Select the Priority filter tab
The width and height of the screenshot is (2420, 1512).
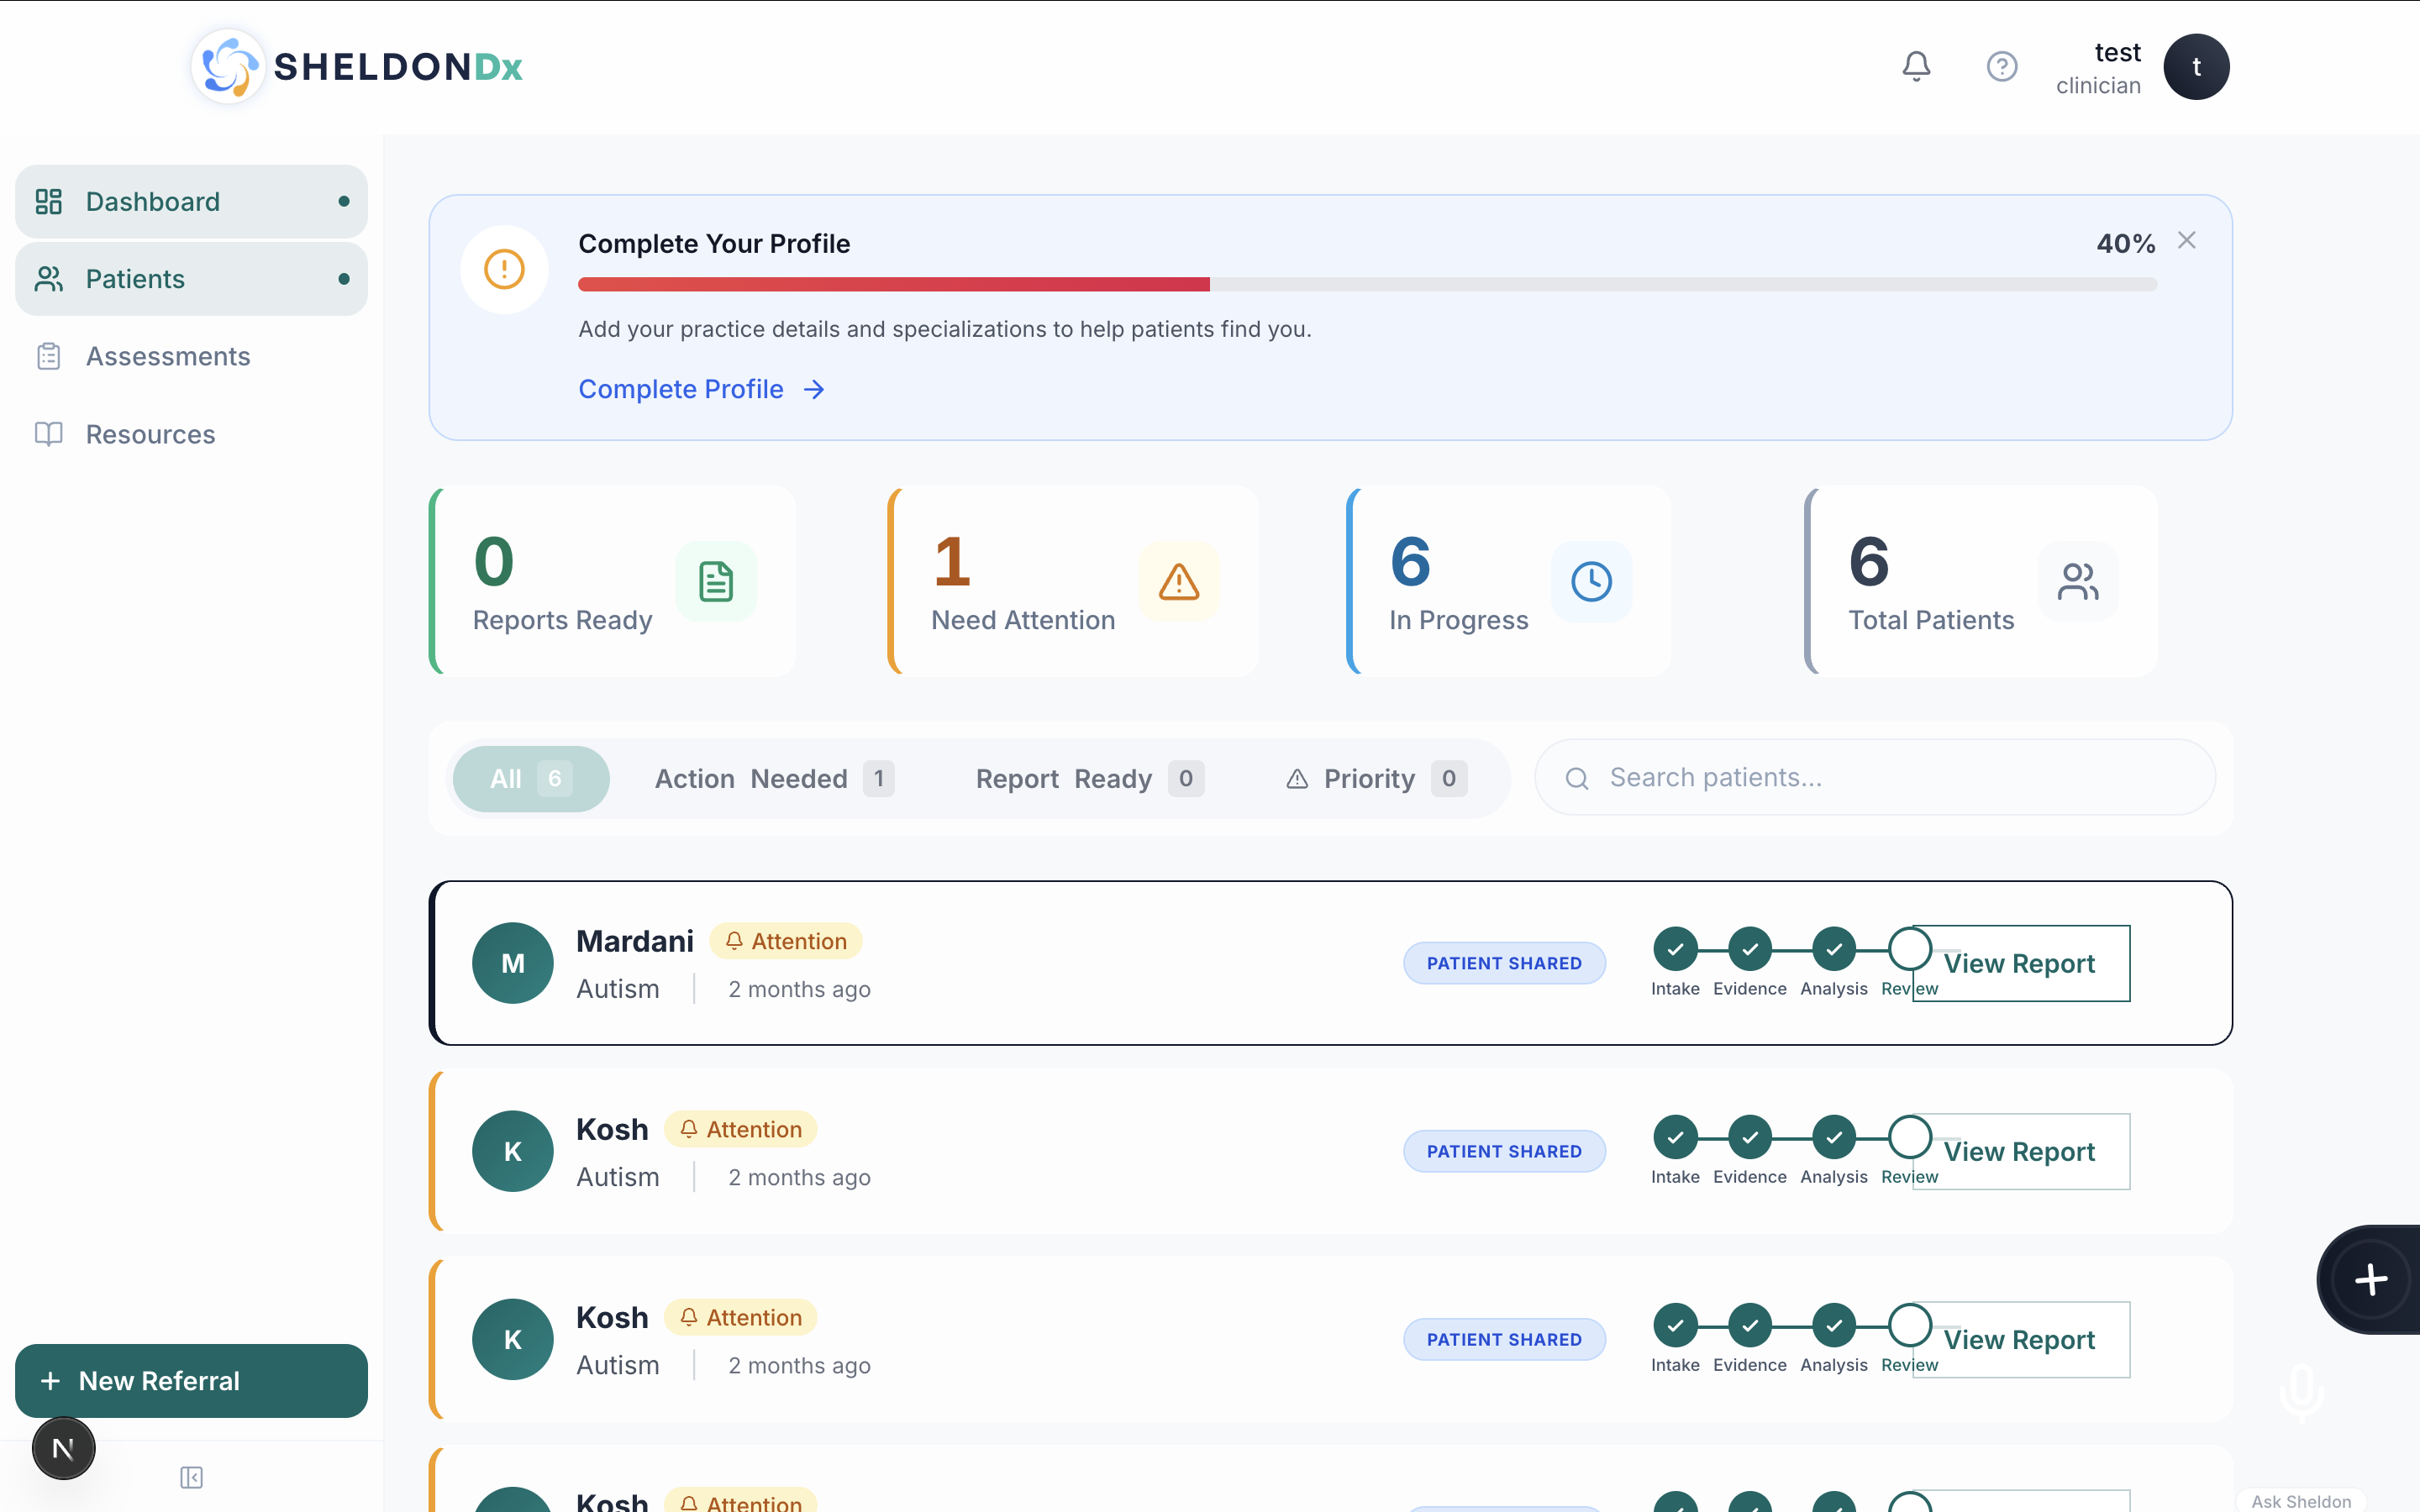click(1376, 778)
